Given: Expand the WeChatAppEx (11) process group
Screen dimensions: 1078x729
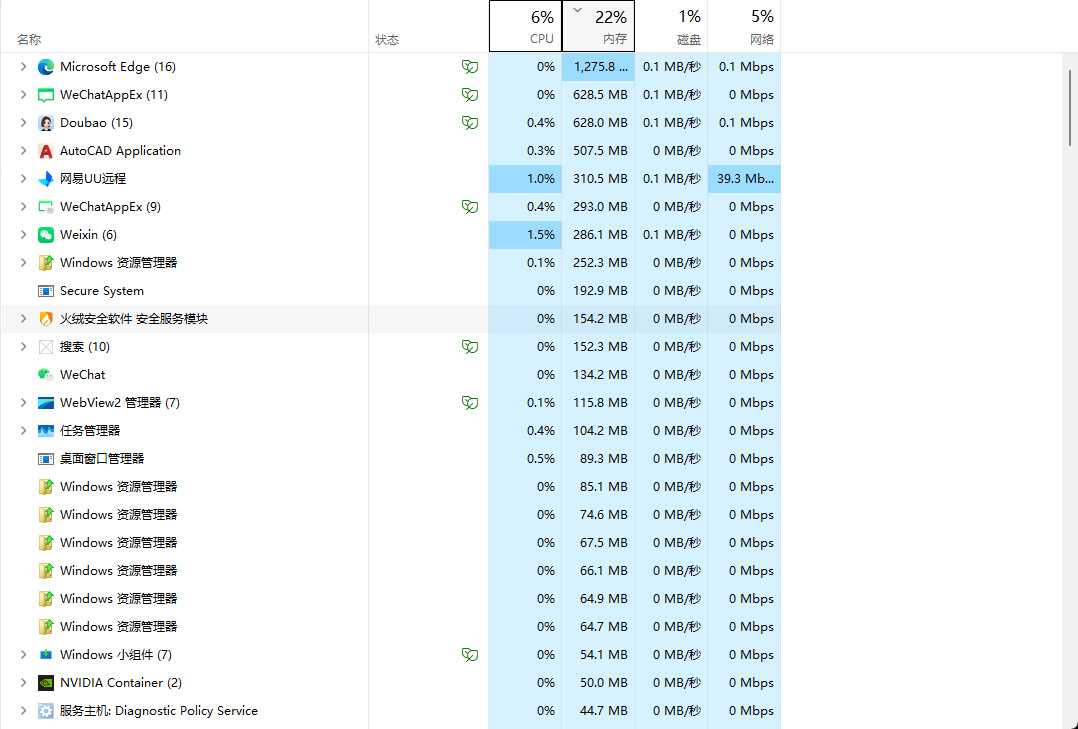Looking at the screenshot, I should tap(24, 95).
